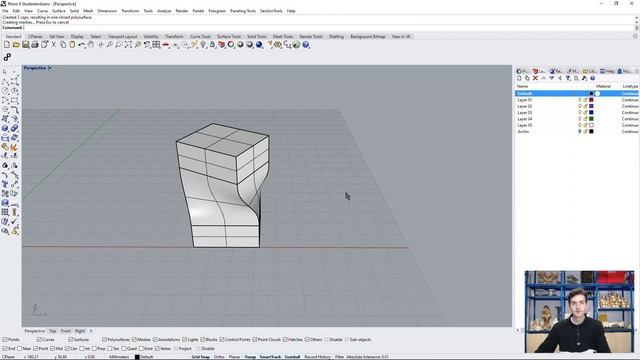
Task: Open the Help tab in the right panel
Action: click(607, 71)
